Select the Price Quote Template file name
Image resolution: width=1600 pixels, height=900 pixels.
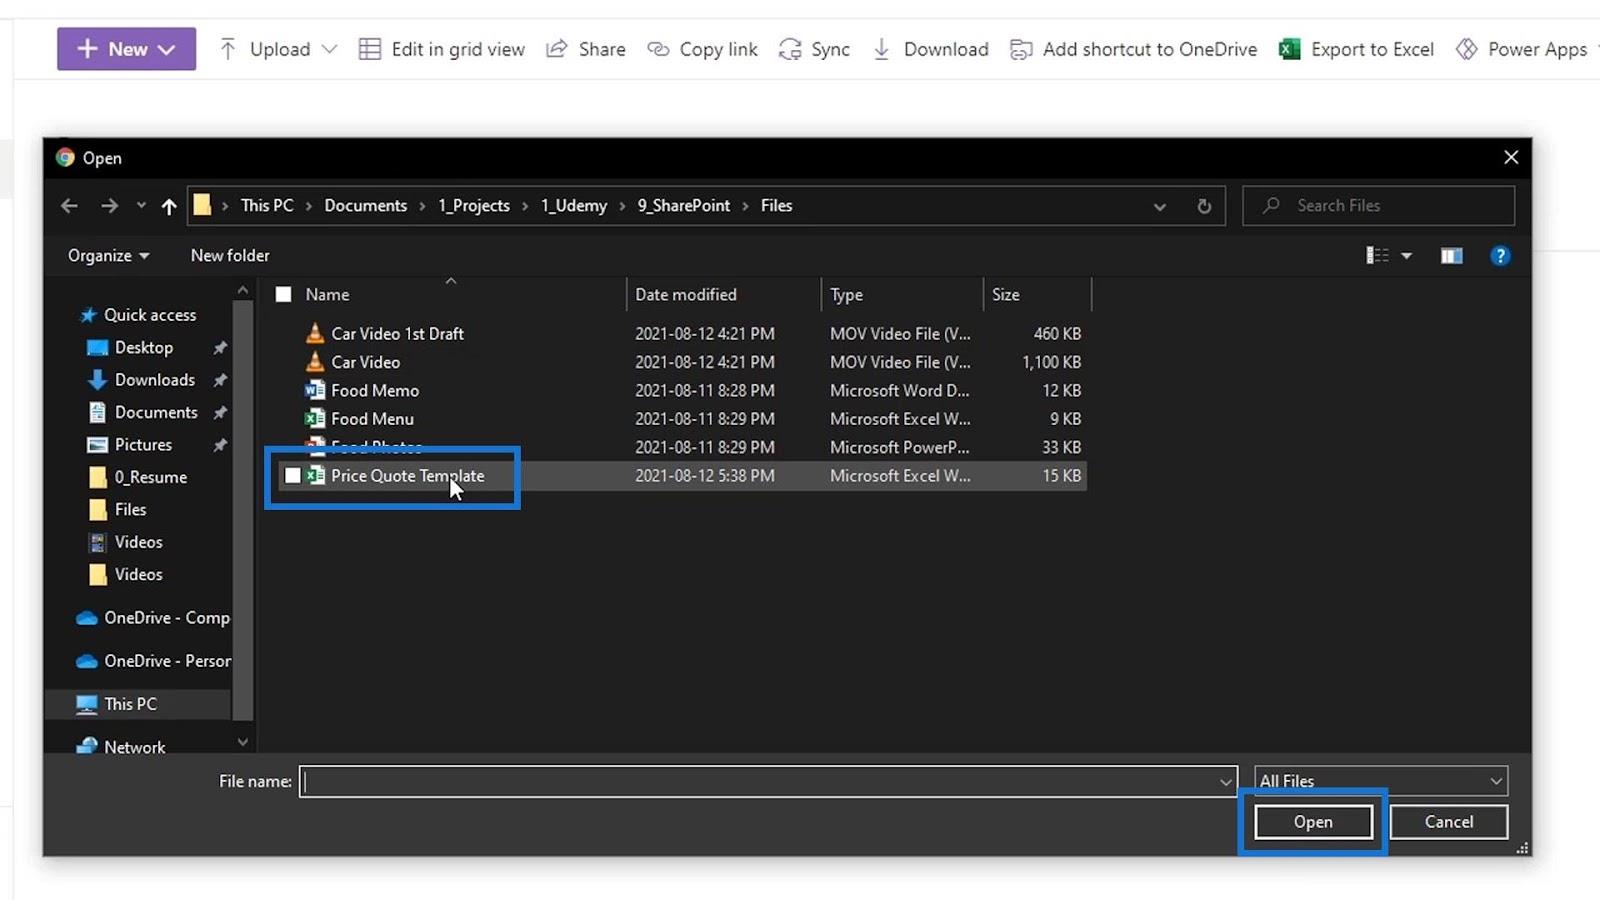click(x=408, y=476)
